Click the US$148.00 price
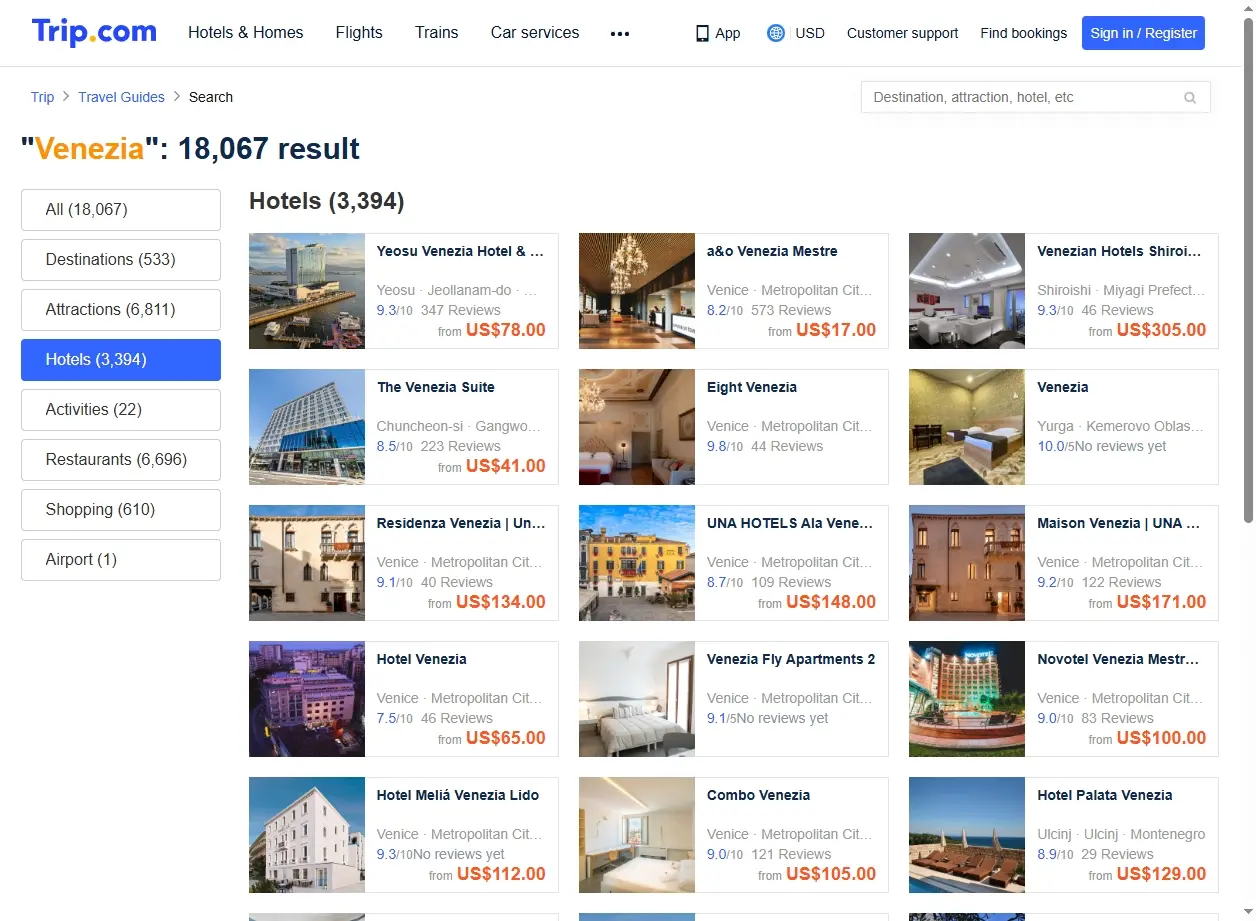1256x921 pixels. pos(831,602)
